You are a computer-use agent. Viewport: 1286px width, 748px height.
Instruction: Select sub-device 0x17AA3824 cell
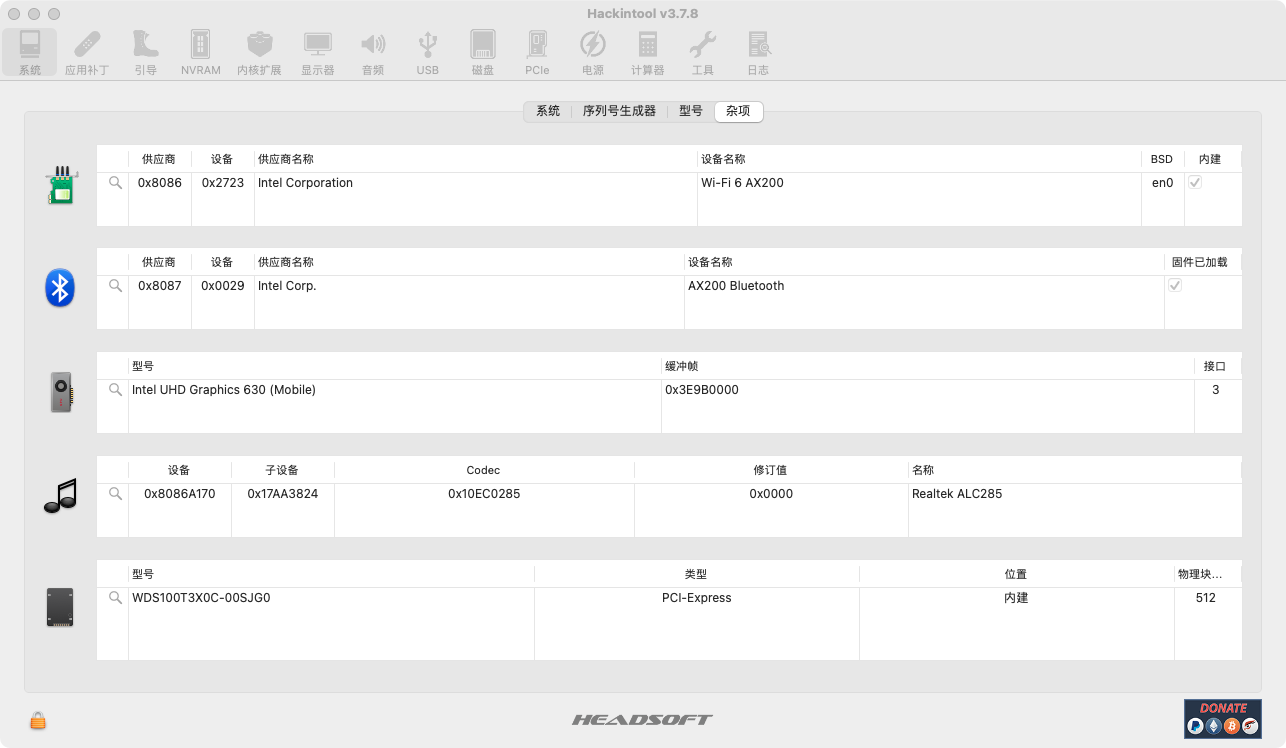pos(283,494)
